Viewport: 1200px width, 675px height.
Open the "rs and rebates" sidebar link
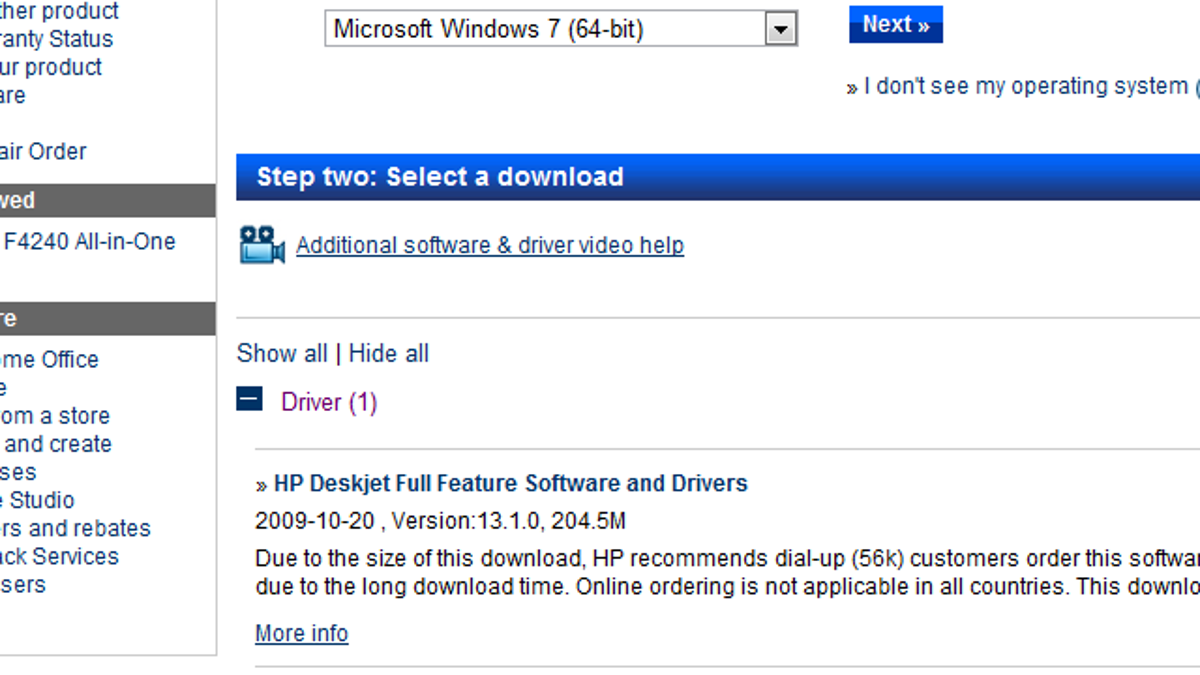pos(76,527)
